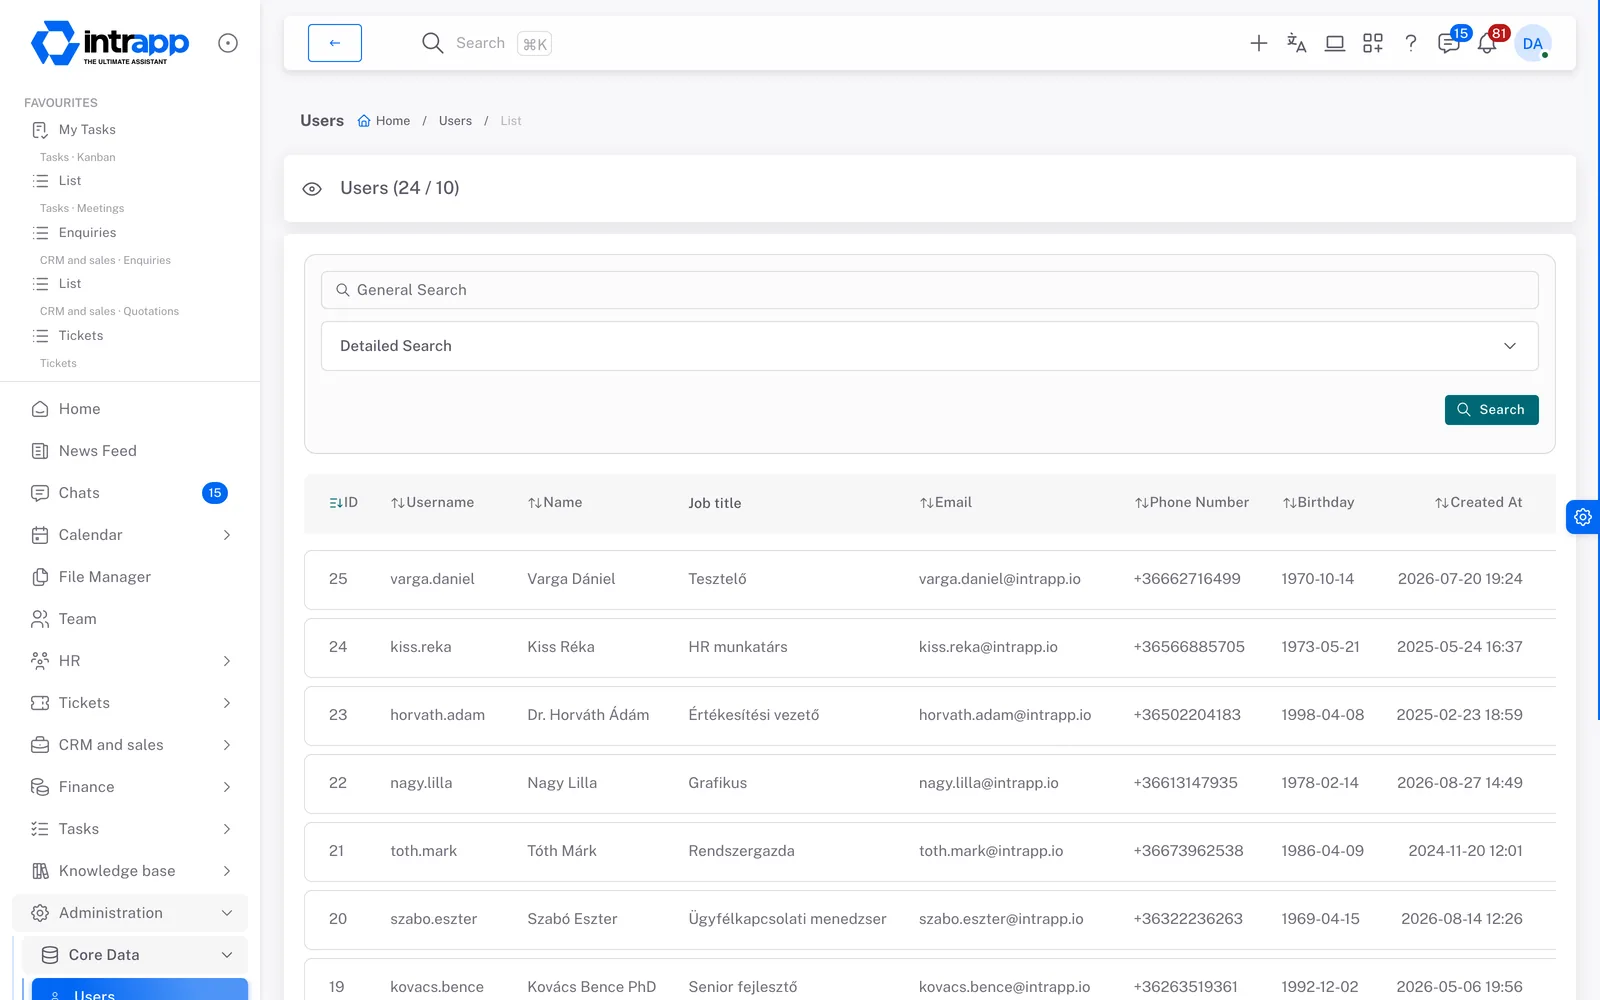The image size is (1600, 1000).
Task: Sort table by Email column
Action: [x=945, y=503]
